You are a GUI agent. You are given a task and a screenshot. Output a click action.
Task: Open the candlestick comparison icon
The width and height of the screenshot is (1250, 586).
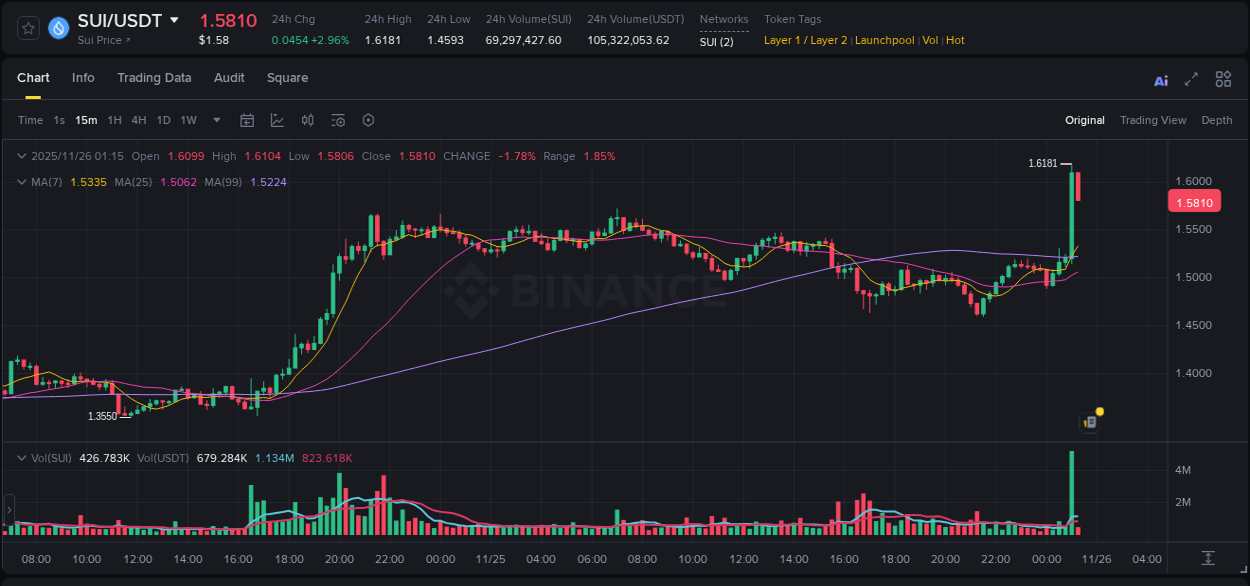[307, 120]
